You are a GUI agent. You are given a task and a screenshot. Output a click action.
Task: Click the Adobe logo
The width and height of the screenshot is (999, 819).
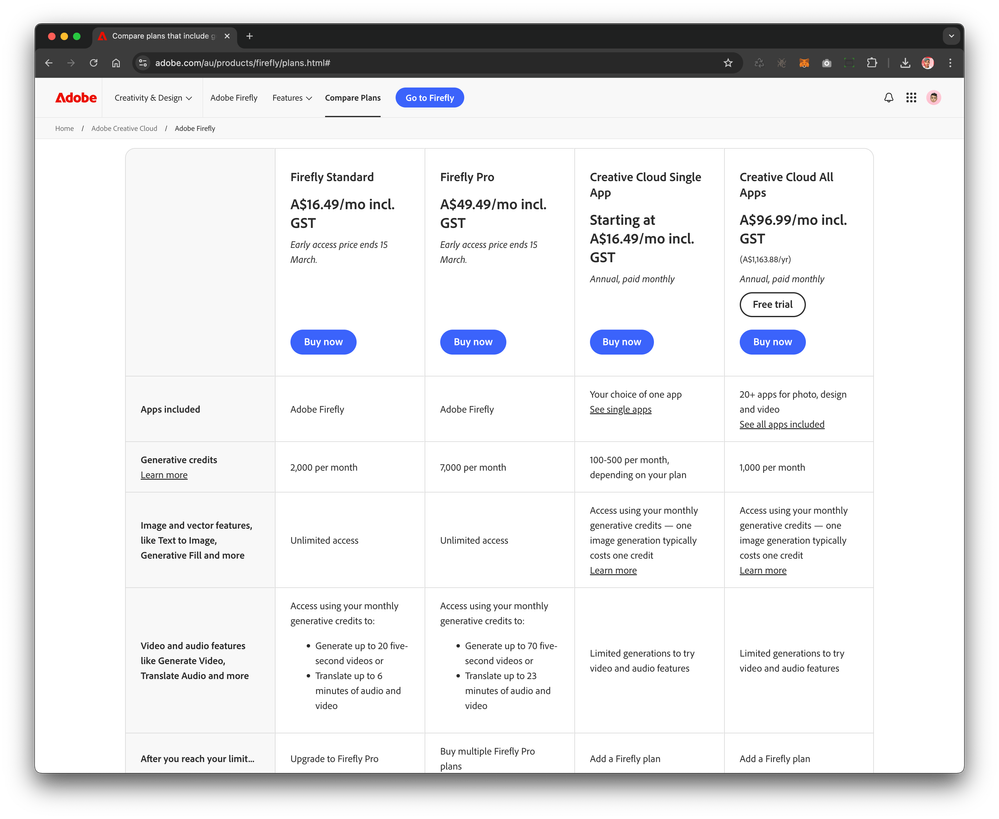76,98
